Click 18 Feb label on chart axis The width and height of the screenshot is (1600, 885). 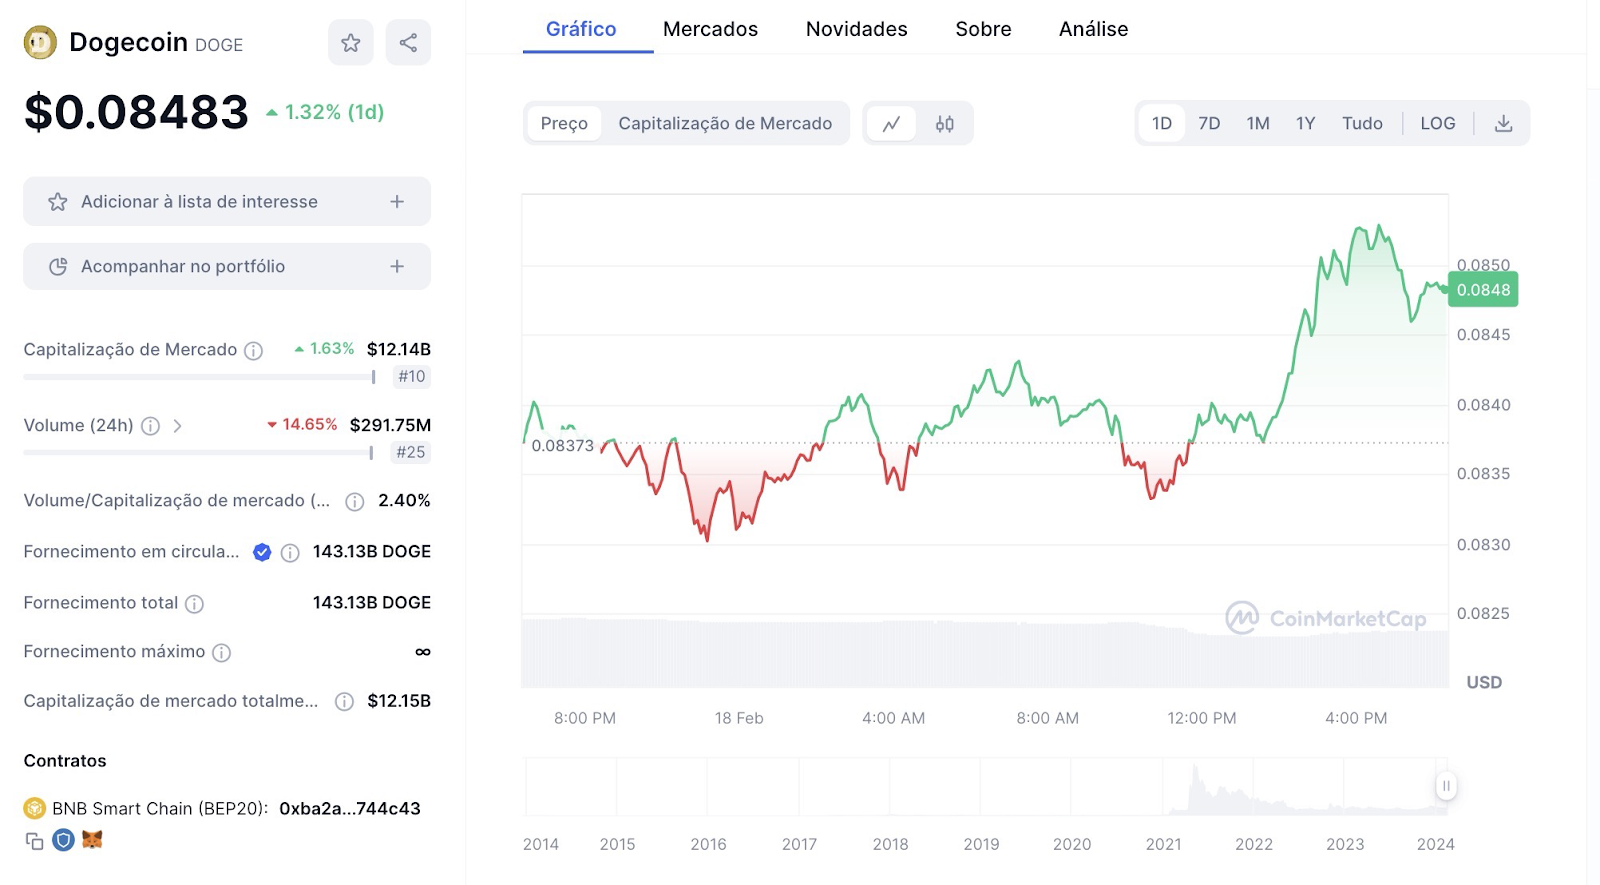point(739,719)
